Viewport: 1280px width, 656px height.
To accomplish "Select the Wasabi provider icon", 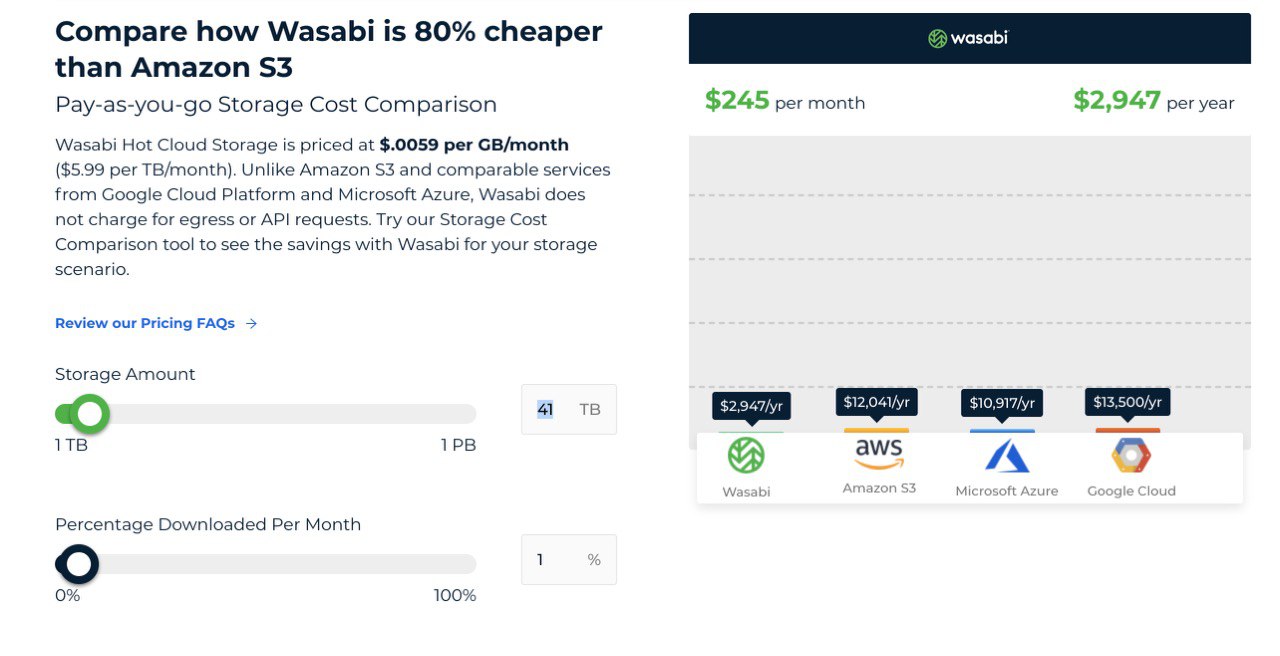I will pos(746,456).
